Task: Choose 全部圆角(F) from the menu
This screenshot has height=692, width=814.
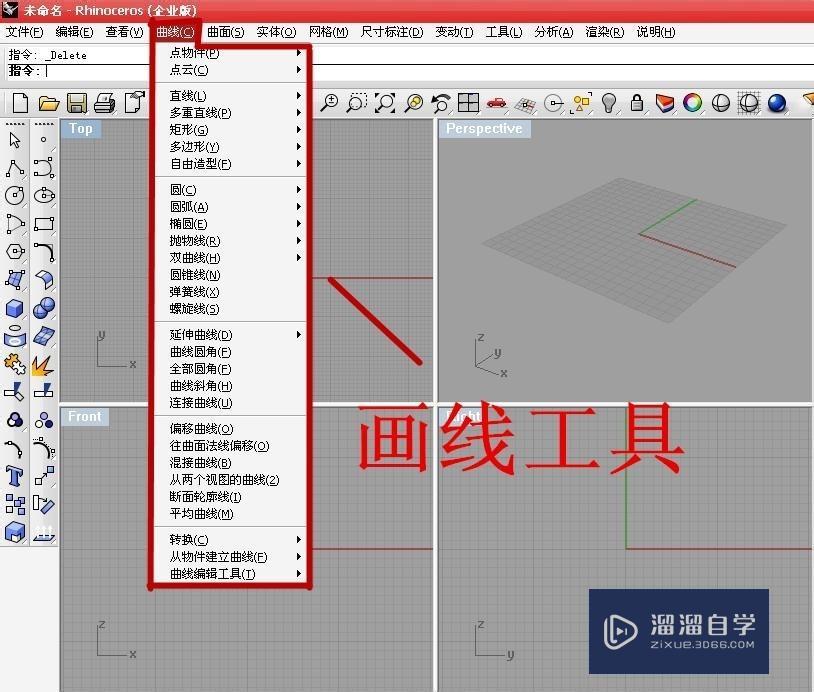Action: [x=230, y=369]
